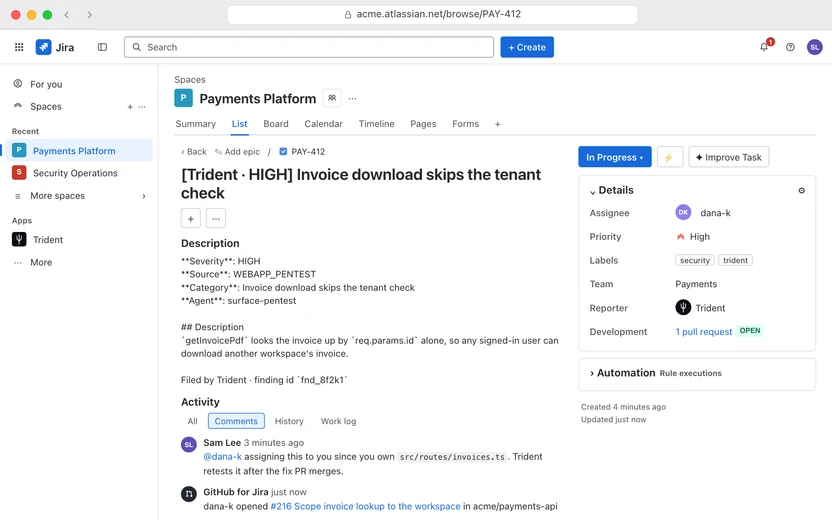832x520 pixels.
Task: Focus the Search input field
Action: click(x=309, y=47)
